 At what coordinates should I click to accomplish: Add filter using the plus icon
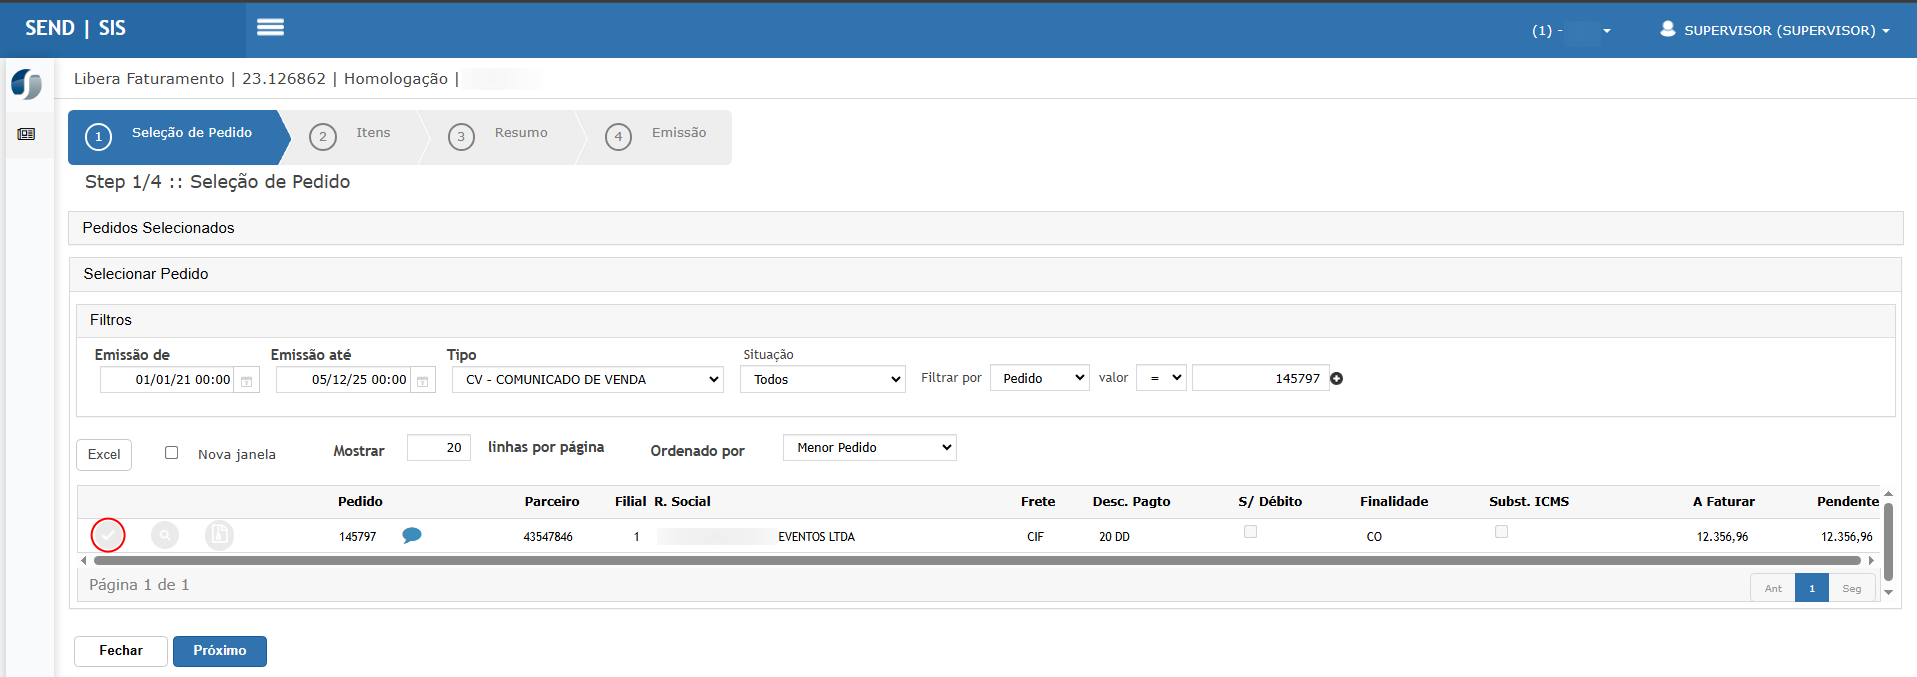1337,379
